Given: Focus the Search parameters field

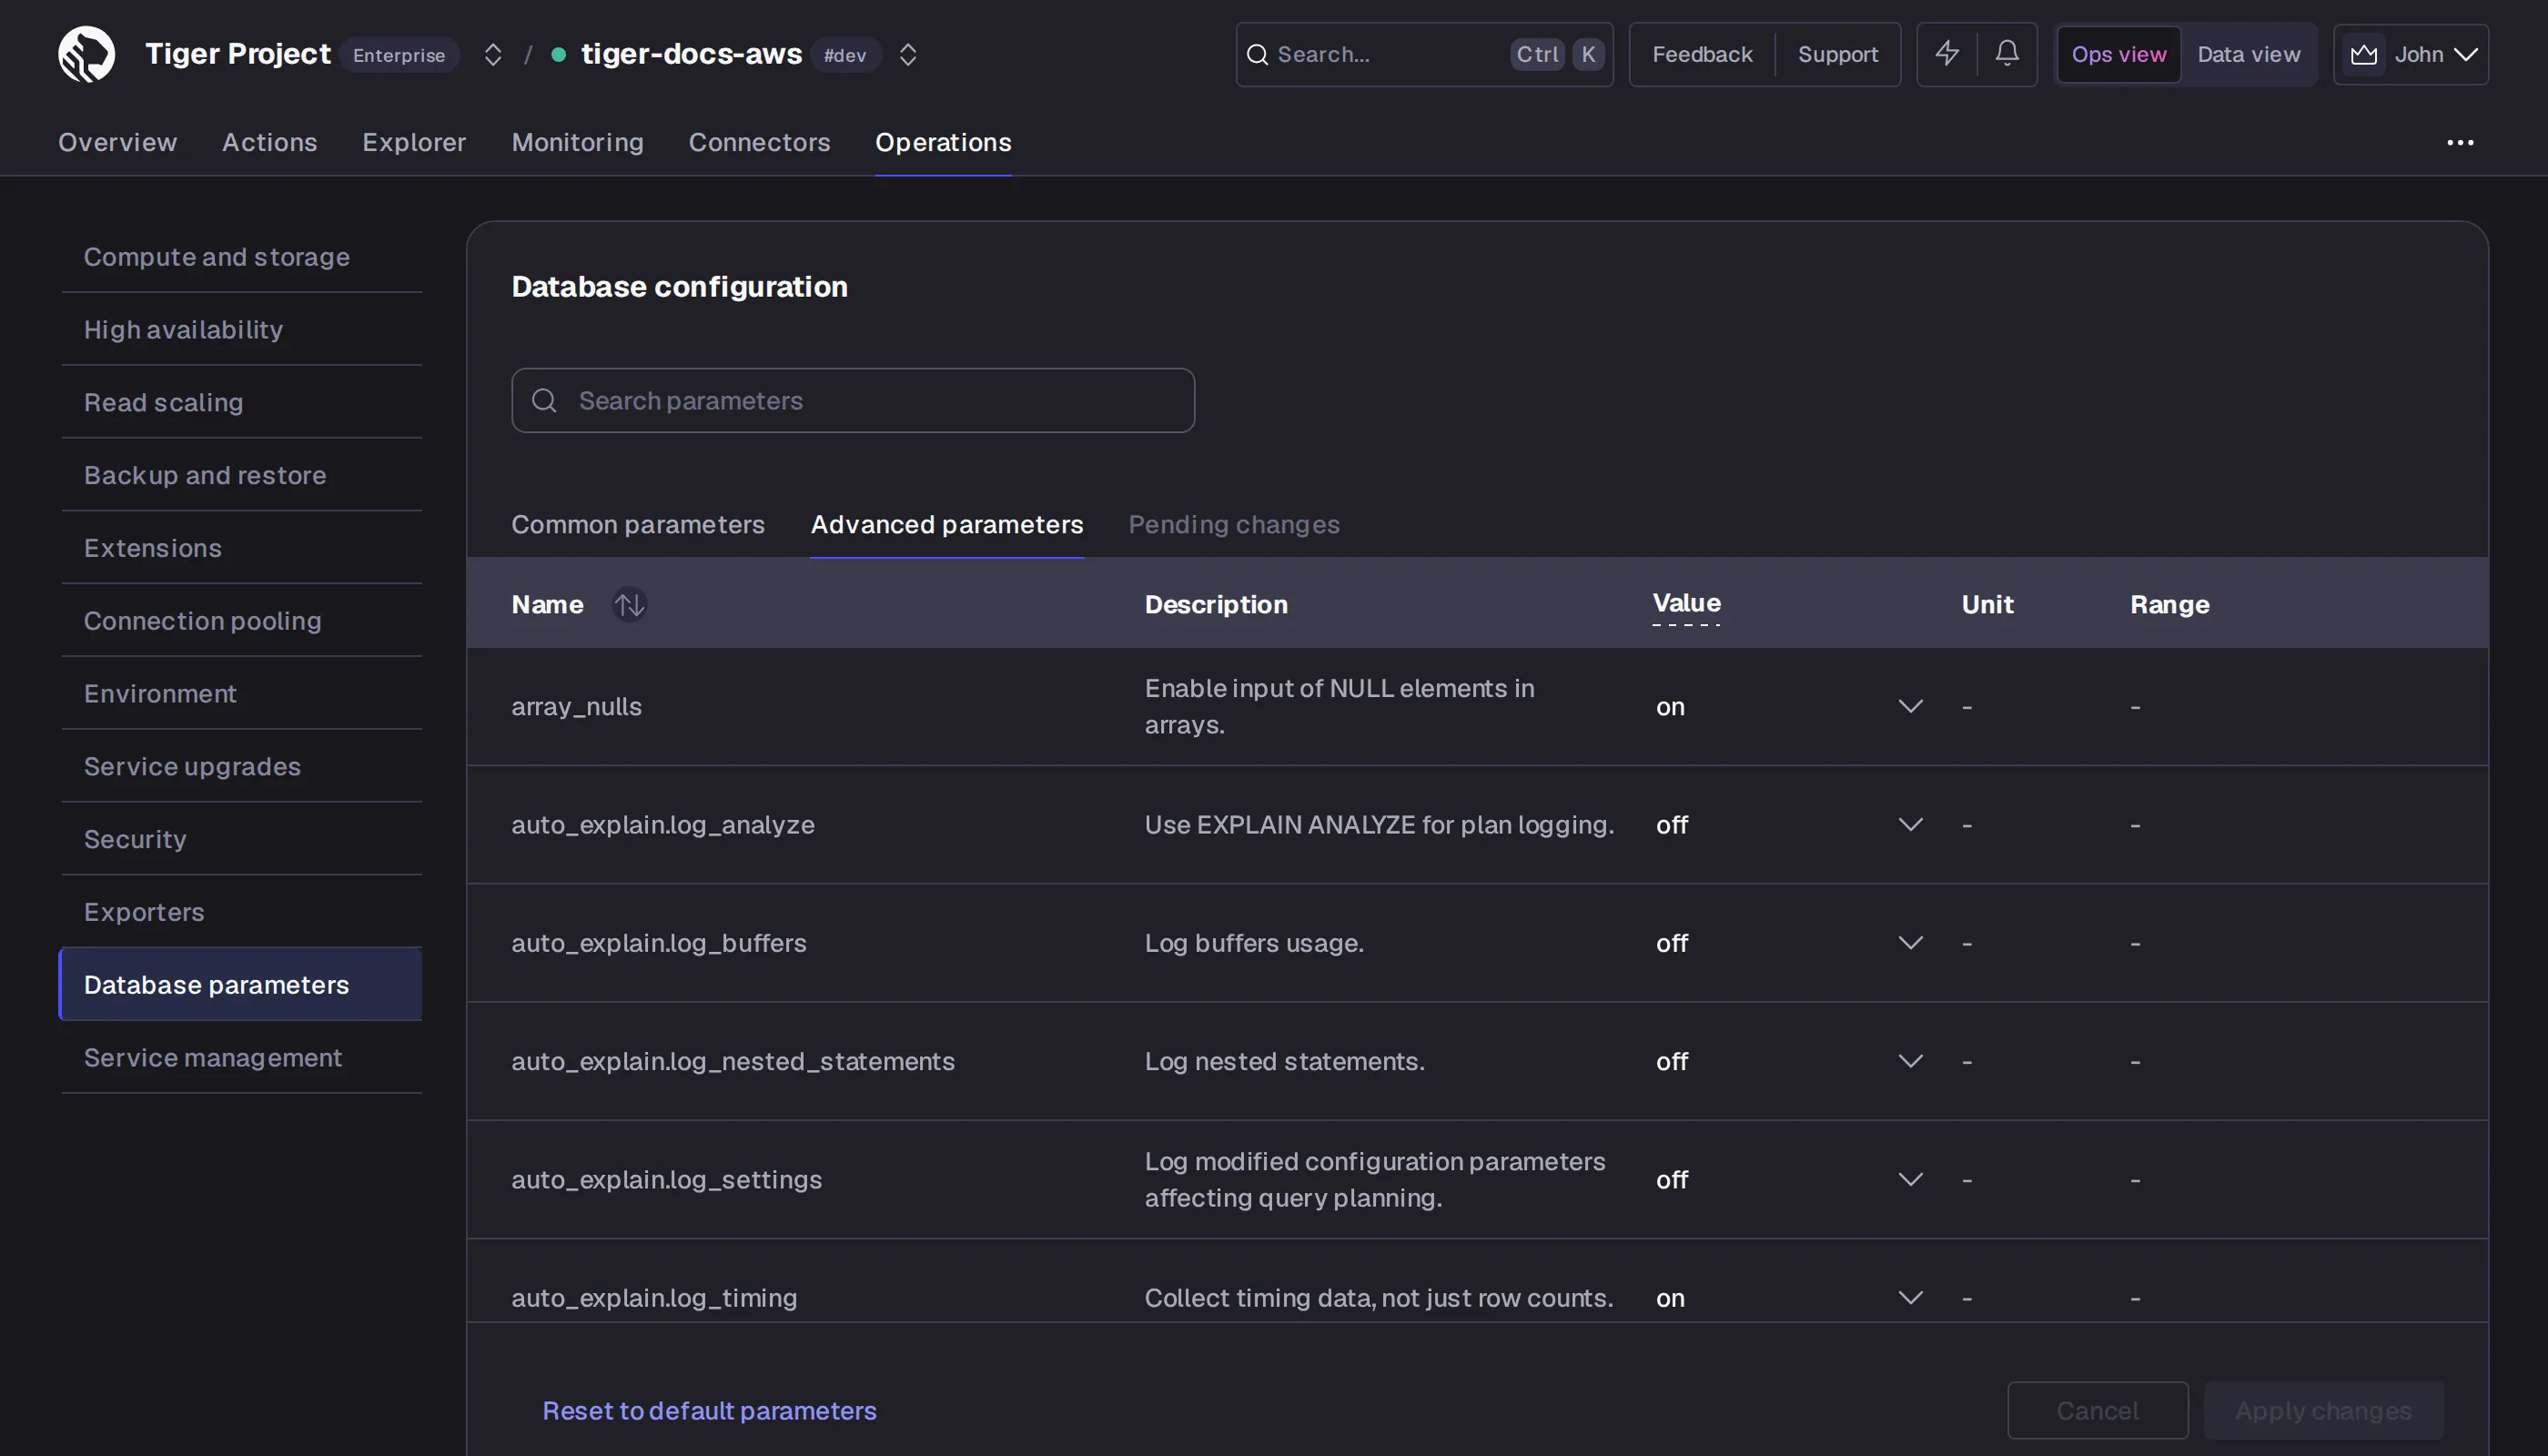Looking at the screenshot, I should [853, 401].
